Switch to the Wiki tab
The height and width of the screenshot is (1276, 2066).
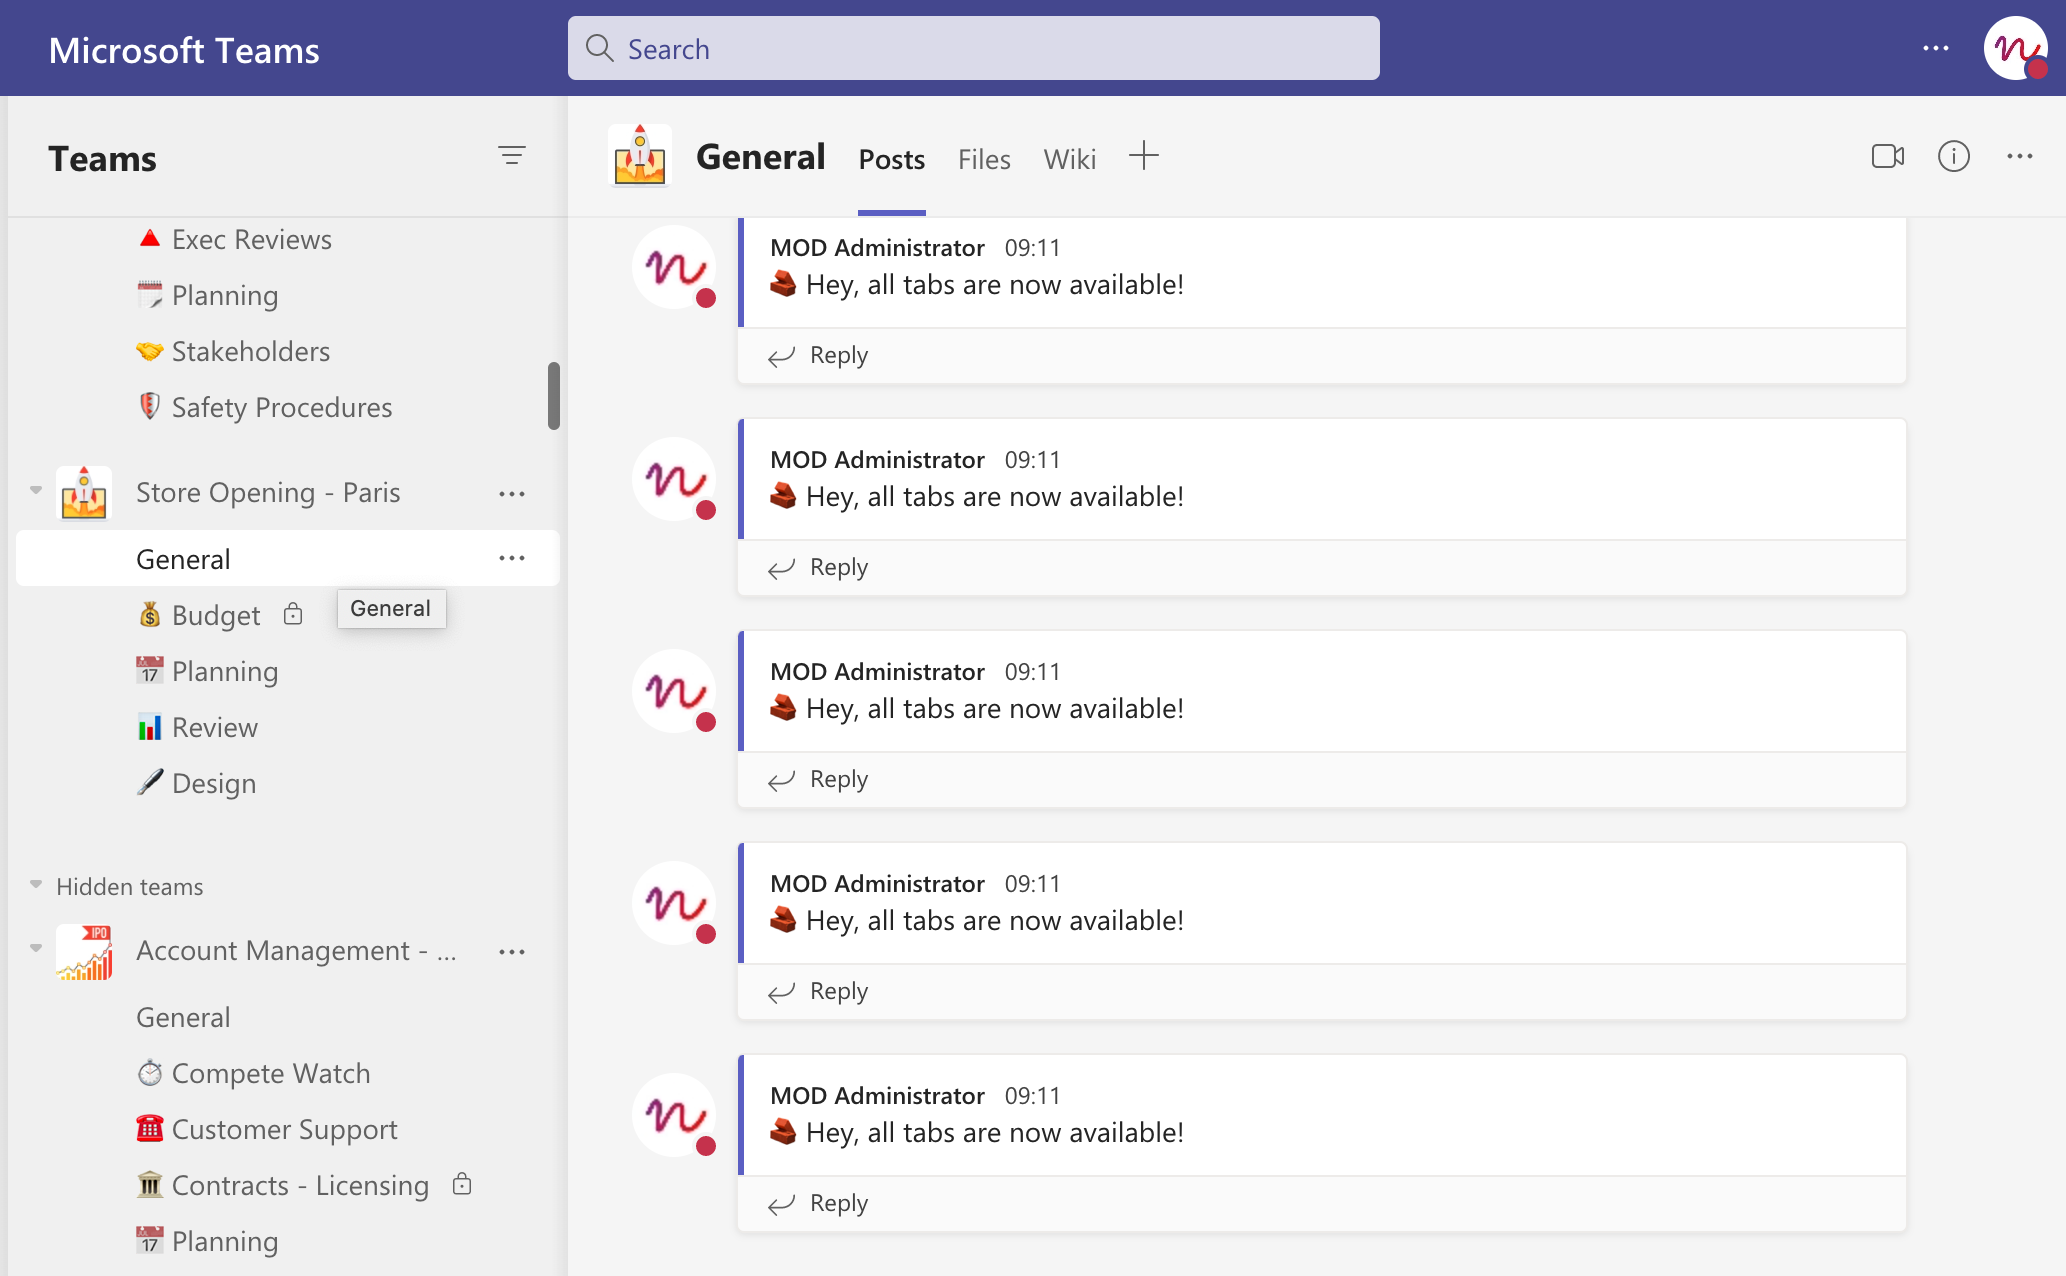(x=1069, y=160)
